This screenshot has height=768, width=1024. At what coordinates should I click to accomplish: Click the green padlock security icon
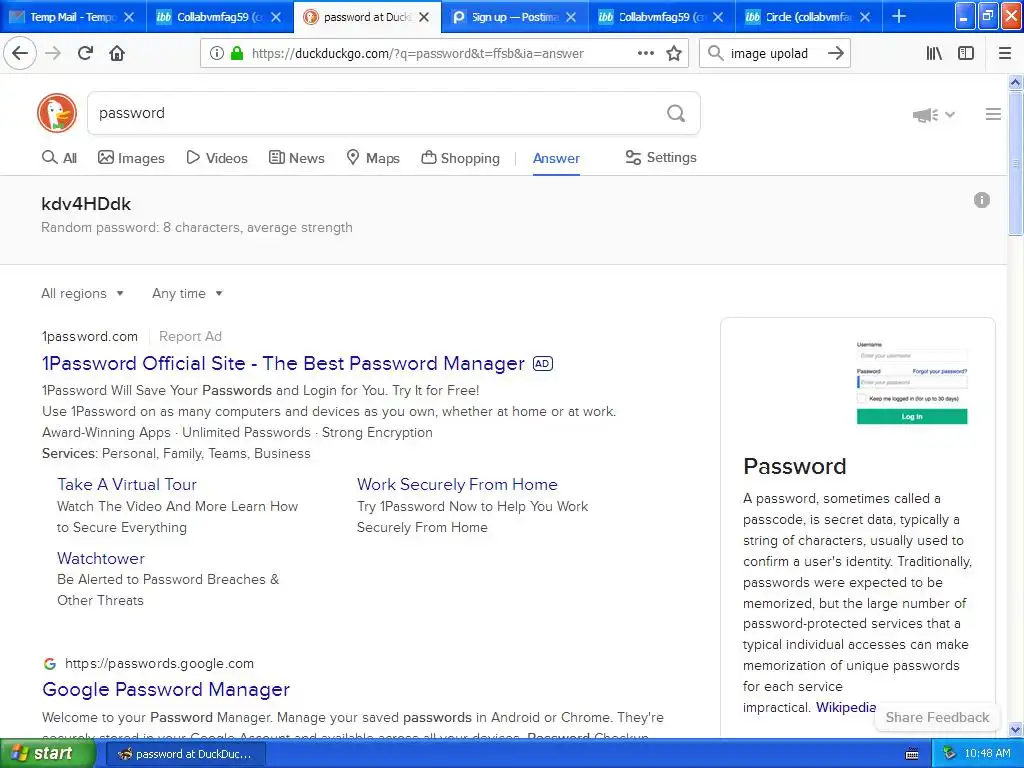click(x=237, y=53)
